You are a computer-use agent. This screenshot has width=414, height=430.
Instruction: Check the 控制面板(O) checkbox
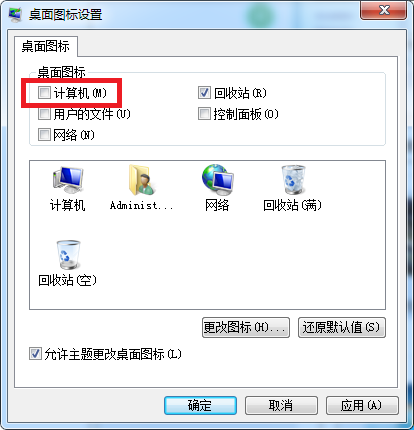(x=204, y=114)
